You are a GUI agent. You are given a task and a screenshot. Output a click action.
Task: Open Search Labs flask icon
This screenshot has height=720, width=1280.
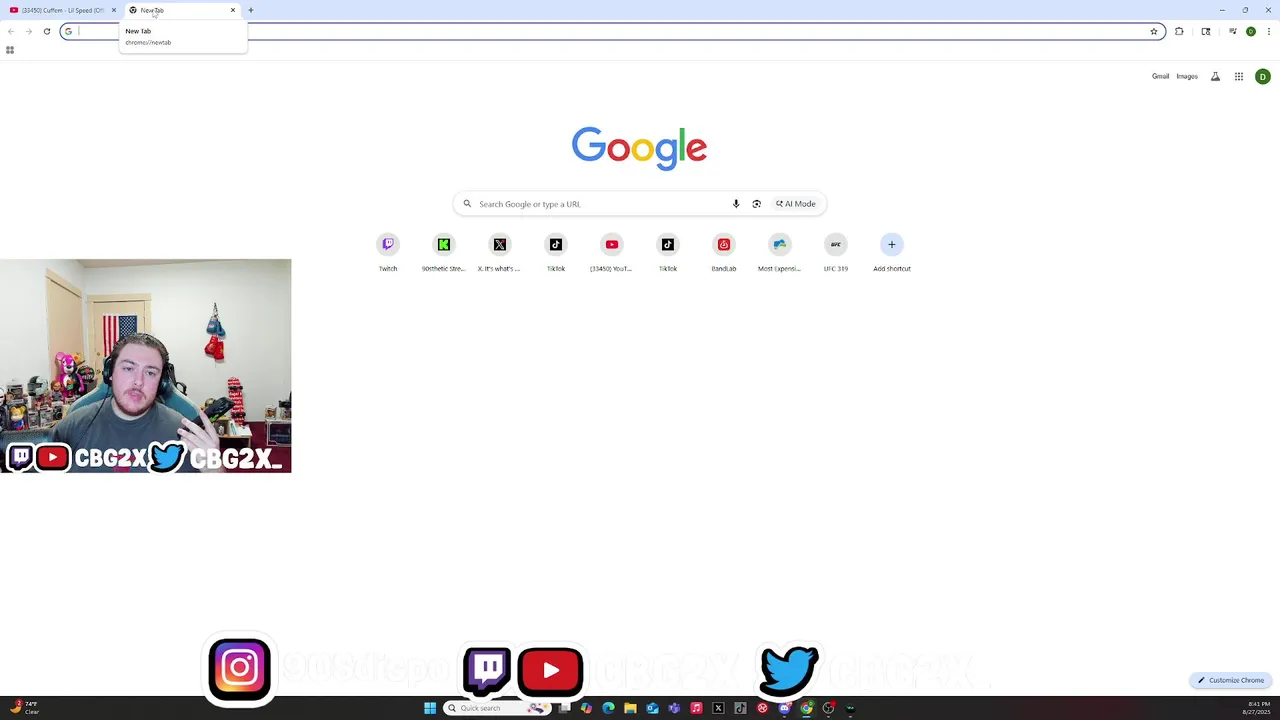[x=1215, y=76]
